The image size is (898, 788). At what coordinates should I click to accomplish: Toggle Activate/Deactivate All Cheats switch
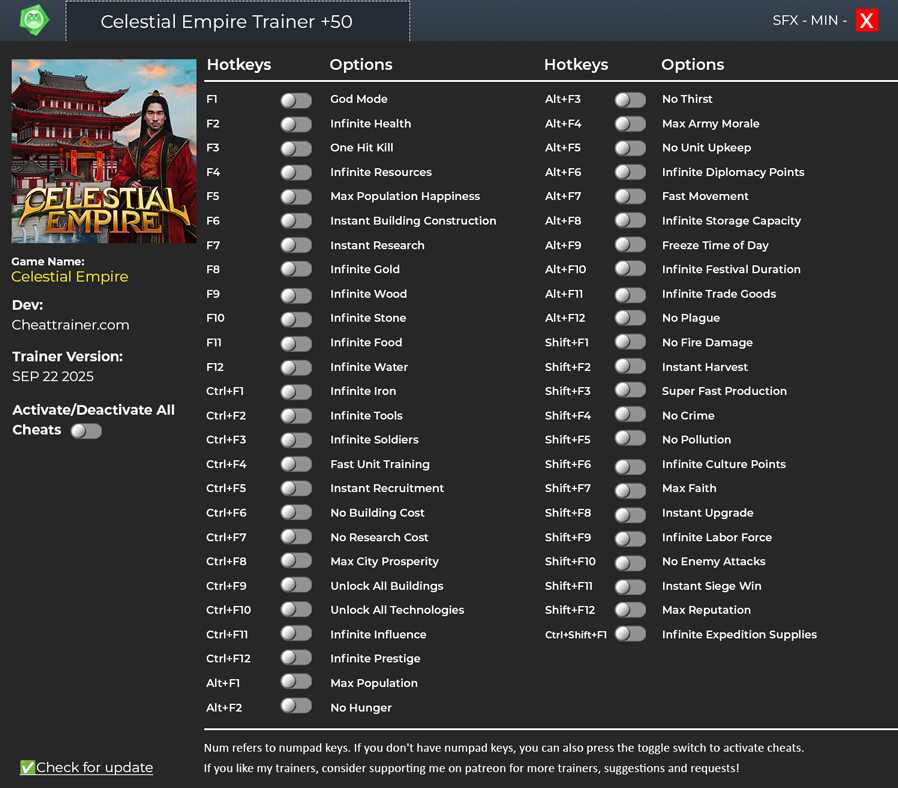[x=86, y=431]
